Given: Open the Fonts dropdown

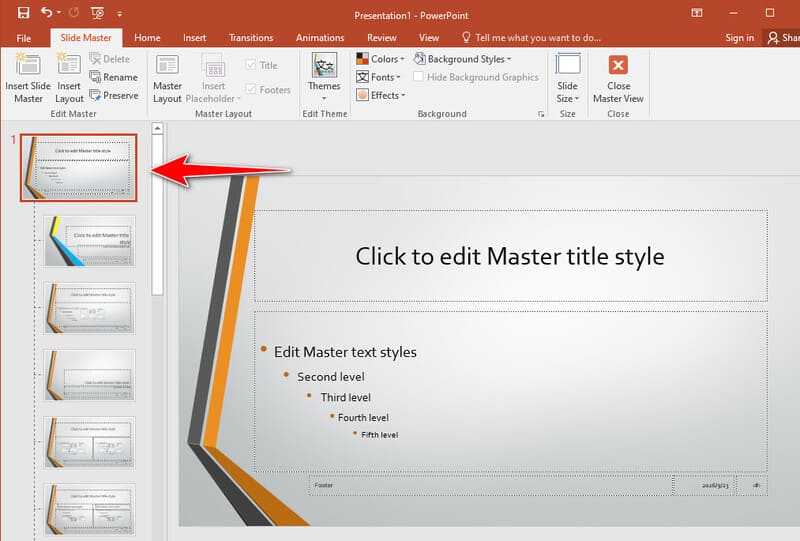Looking at the screenshot, I should (378, 77).
